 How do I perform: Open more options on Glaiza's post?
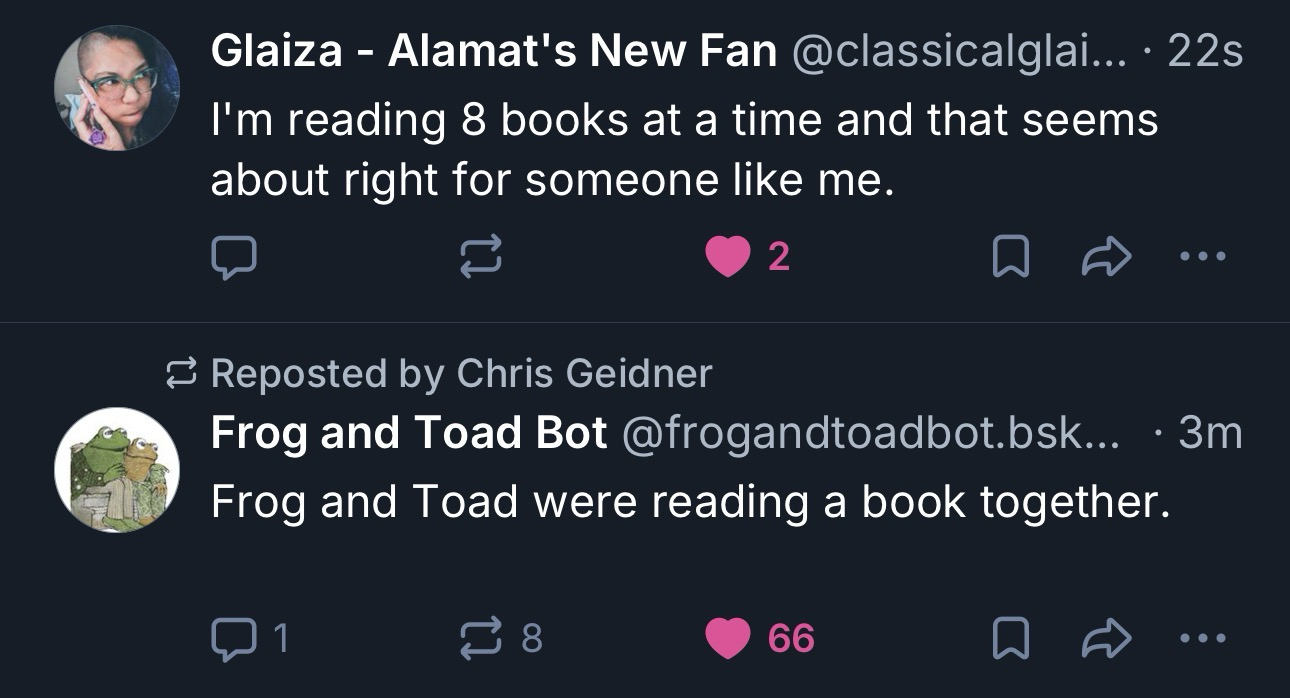(x=1202, y=259)
